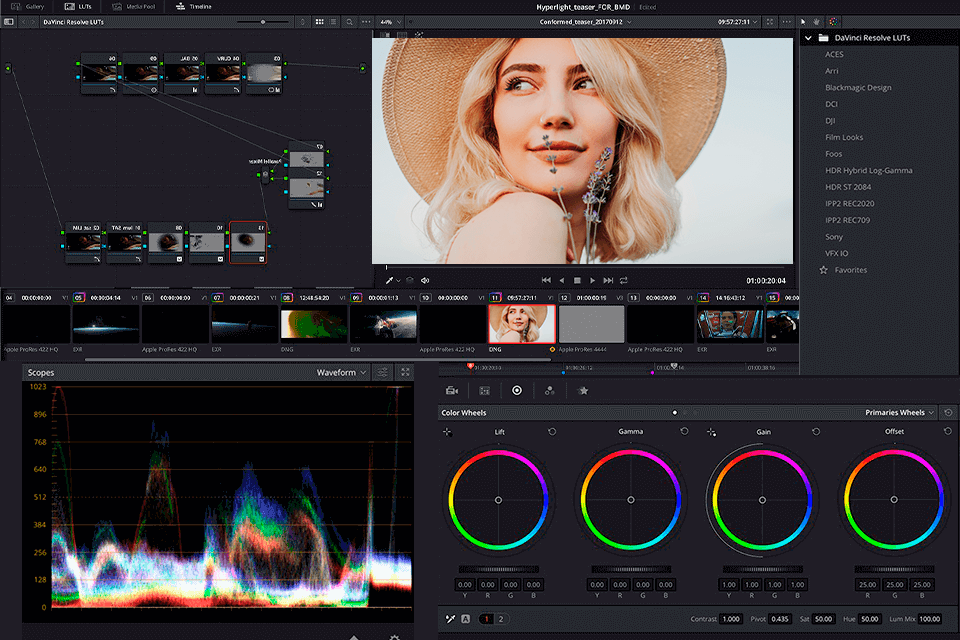This screenshot has width=960, height=640.
Task: Click the auto color balance wand icon
Action: (450, 619)
